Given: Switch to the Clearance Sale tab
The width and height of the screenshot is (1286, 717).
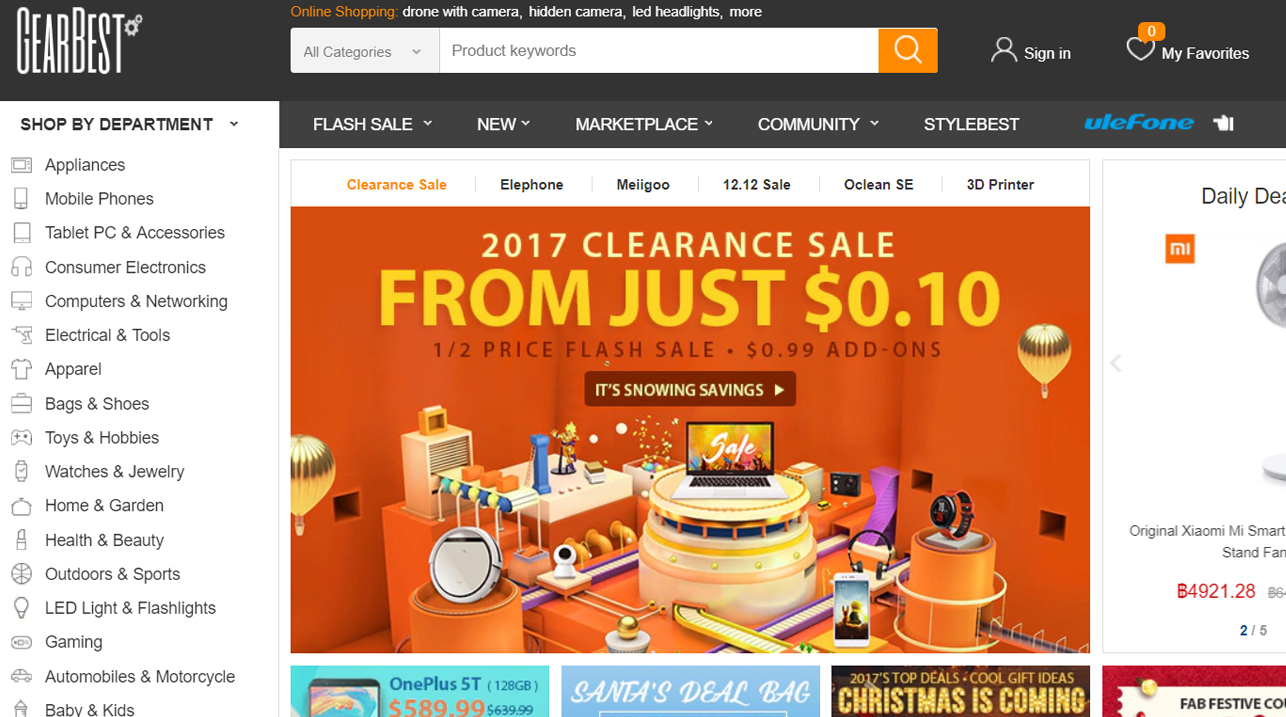Looking at the screenshot, I should [397, 184].
